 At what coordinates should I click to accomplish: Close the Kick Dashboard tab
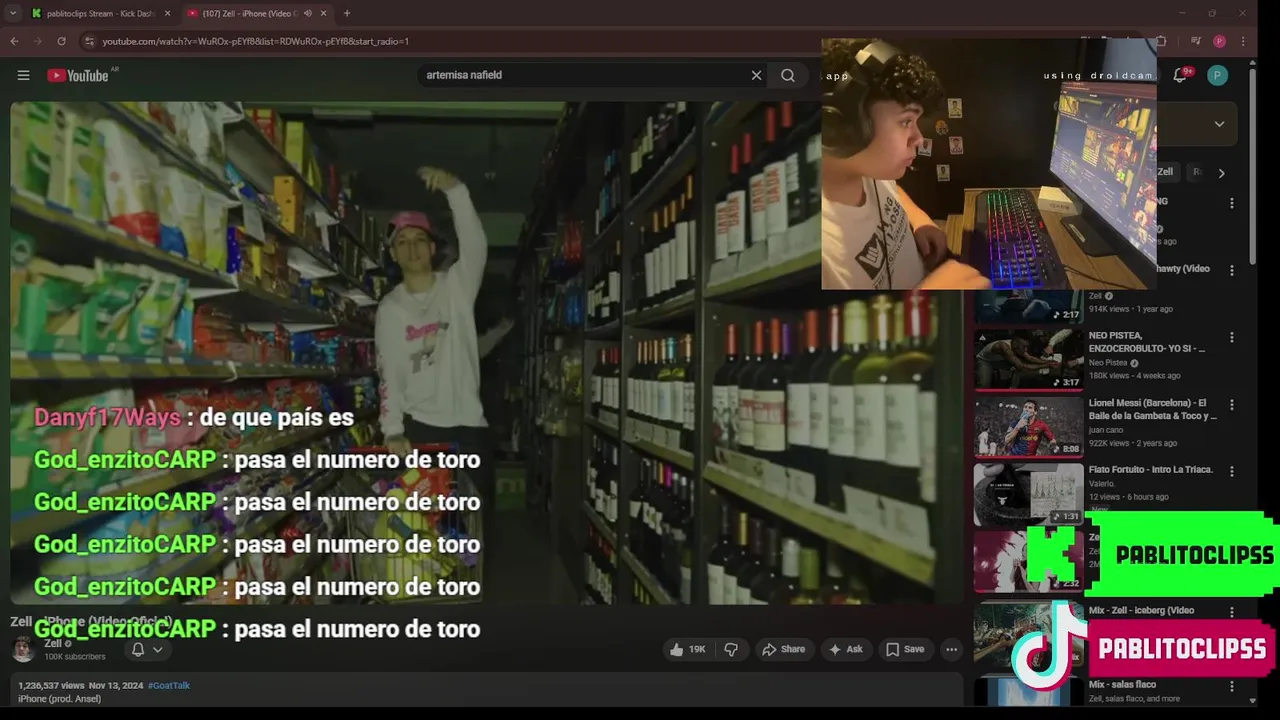pos(167,14)
